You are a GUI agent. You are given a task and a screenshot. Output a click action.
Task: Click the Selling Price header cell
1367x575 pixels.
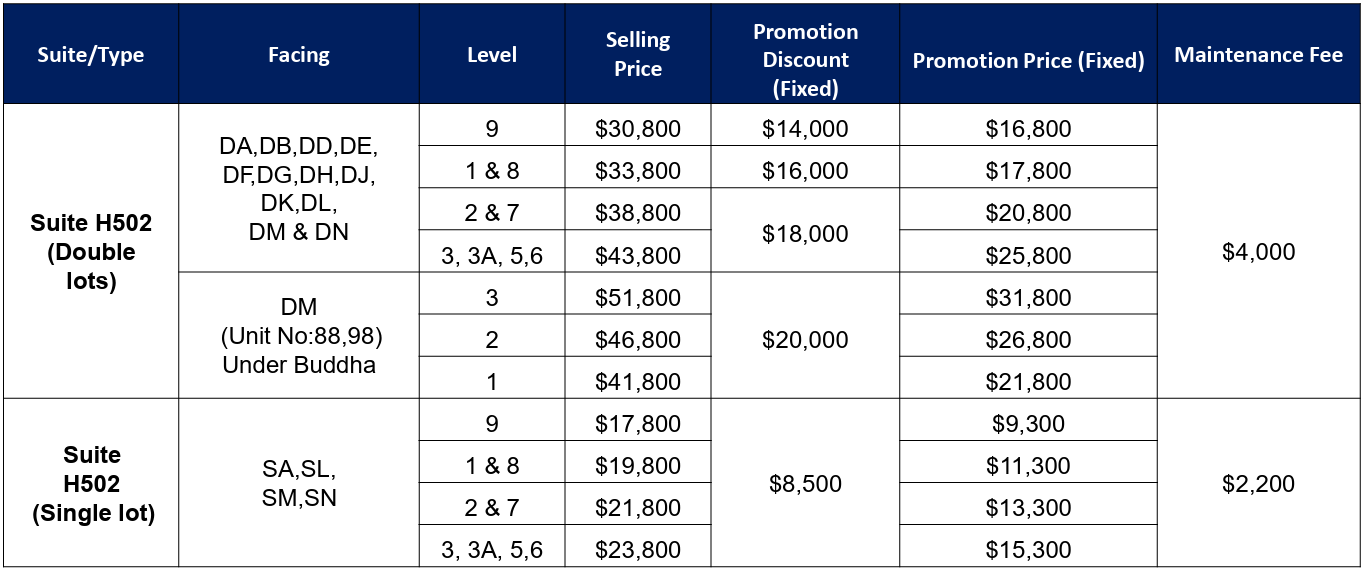point(637,54)
